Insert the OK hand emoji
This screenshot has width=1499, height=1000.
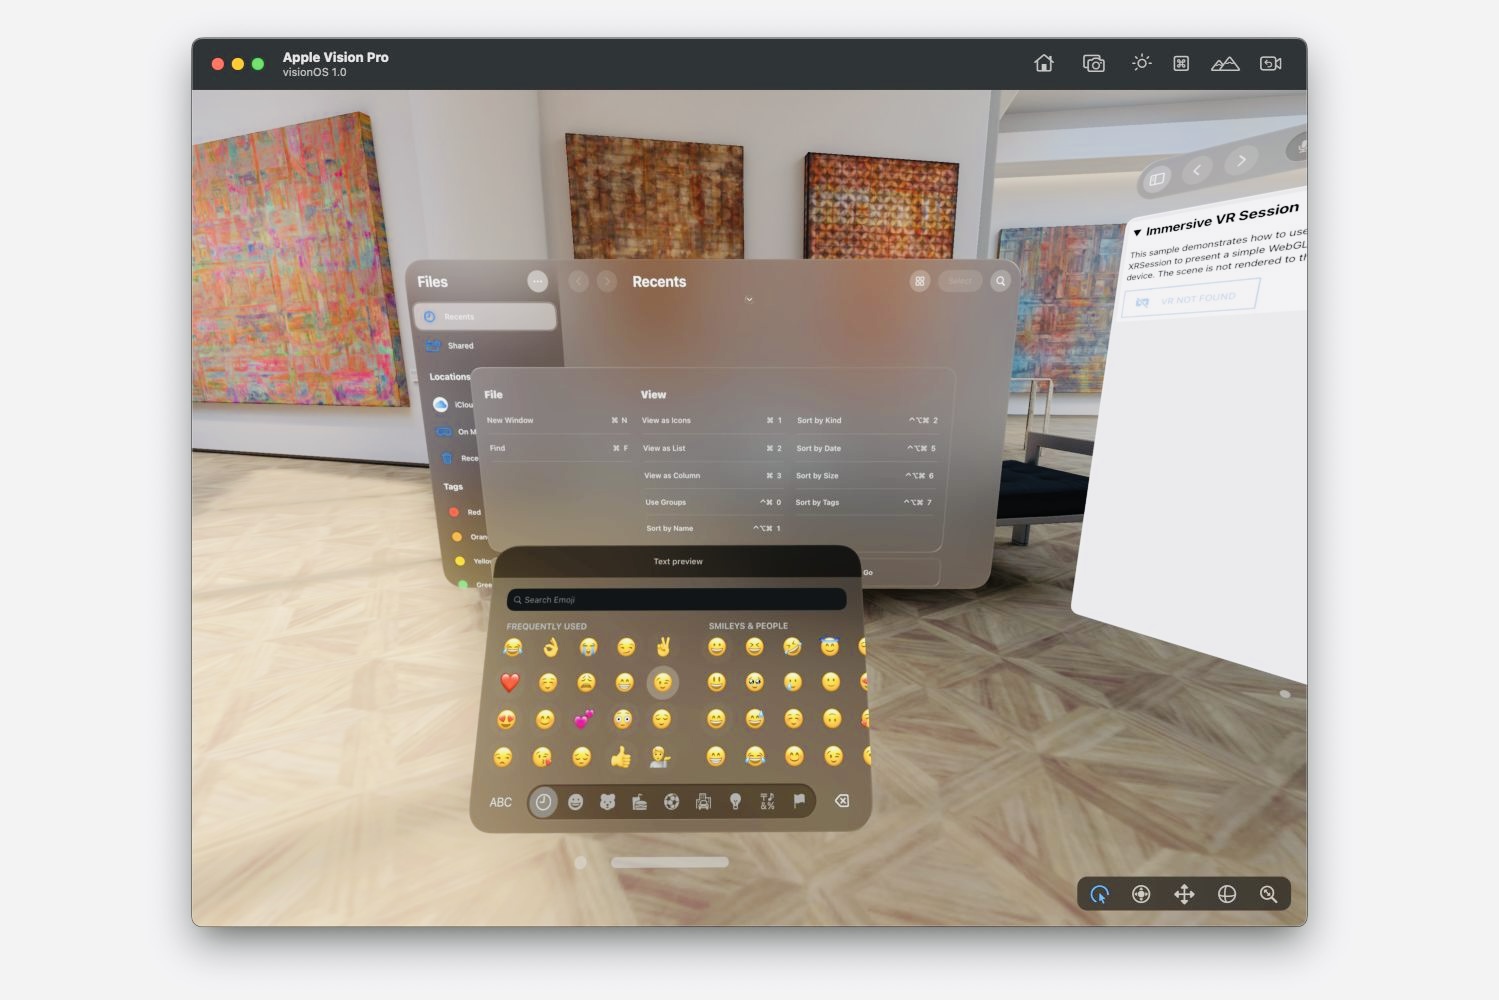click(550, 647)
